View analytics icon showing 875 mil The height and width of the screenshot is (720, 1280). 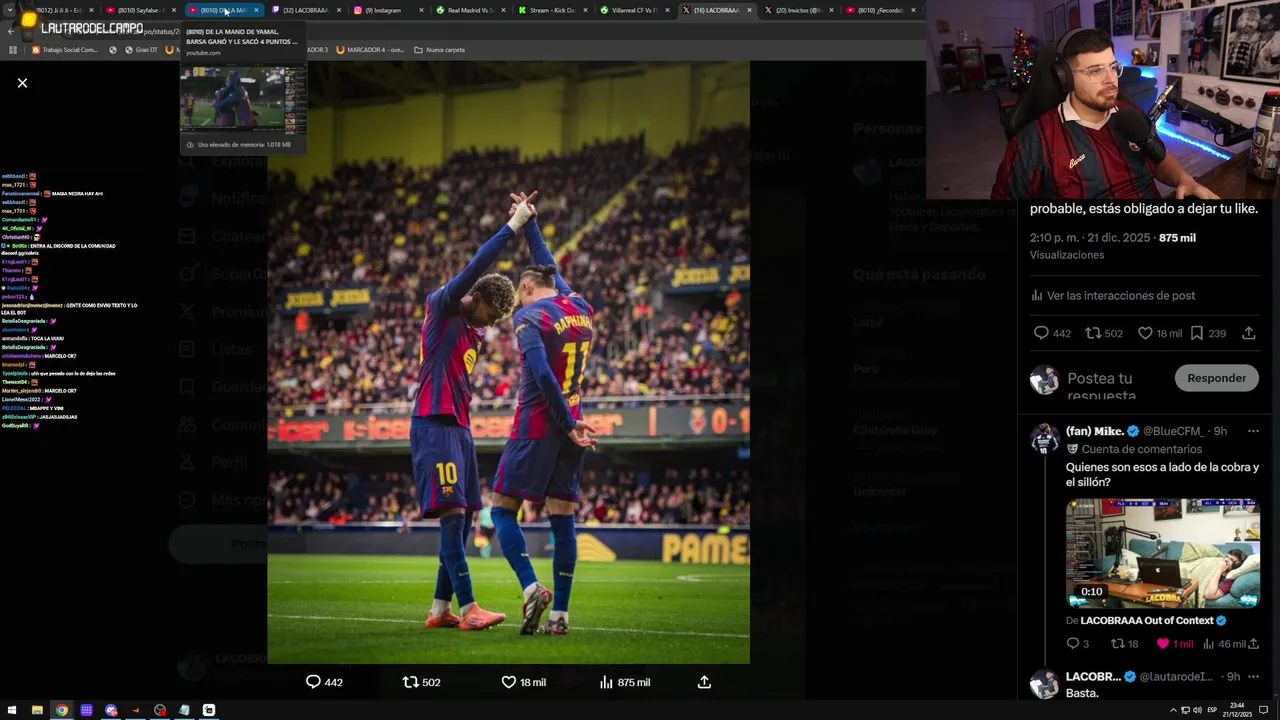(x=606, y=682)
